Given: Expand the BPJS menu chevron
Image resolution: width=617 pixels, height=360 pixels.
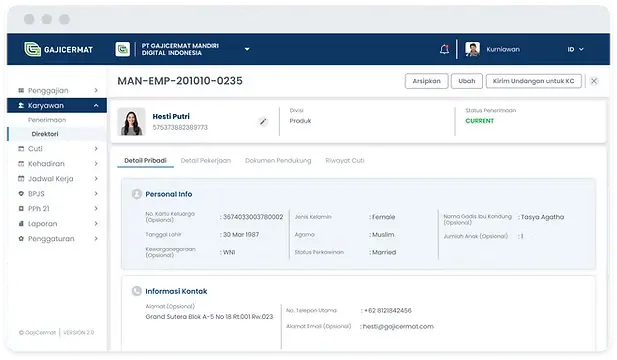Looking at the screenshot, I should coord(96,194).
